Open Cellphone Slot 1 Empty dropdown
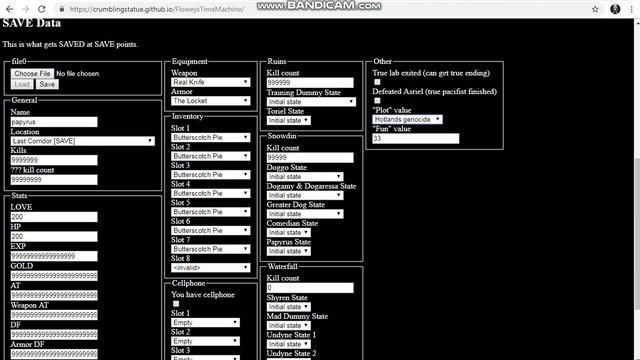The width and height of the screenshot is (640, 360). tap(205, 322)
